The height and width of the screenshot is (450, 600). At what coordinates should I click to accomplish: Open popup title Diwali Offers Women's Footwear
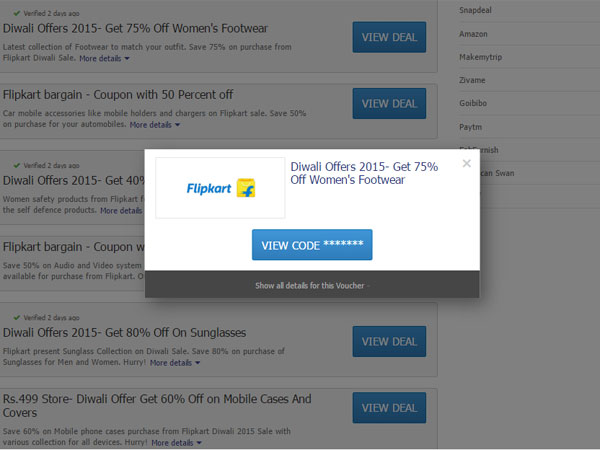[363, 173]
